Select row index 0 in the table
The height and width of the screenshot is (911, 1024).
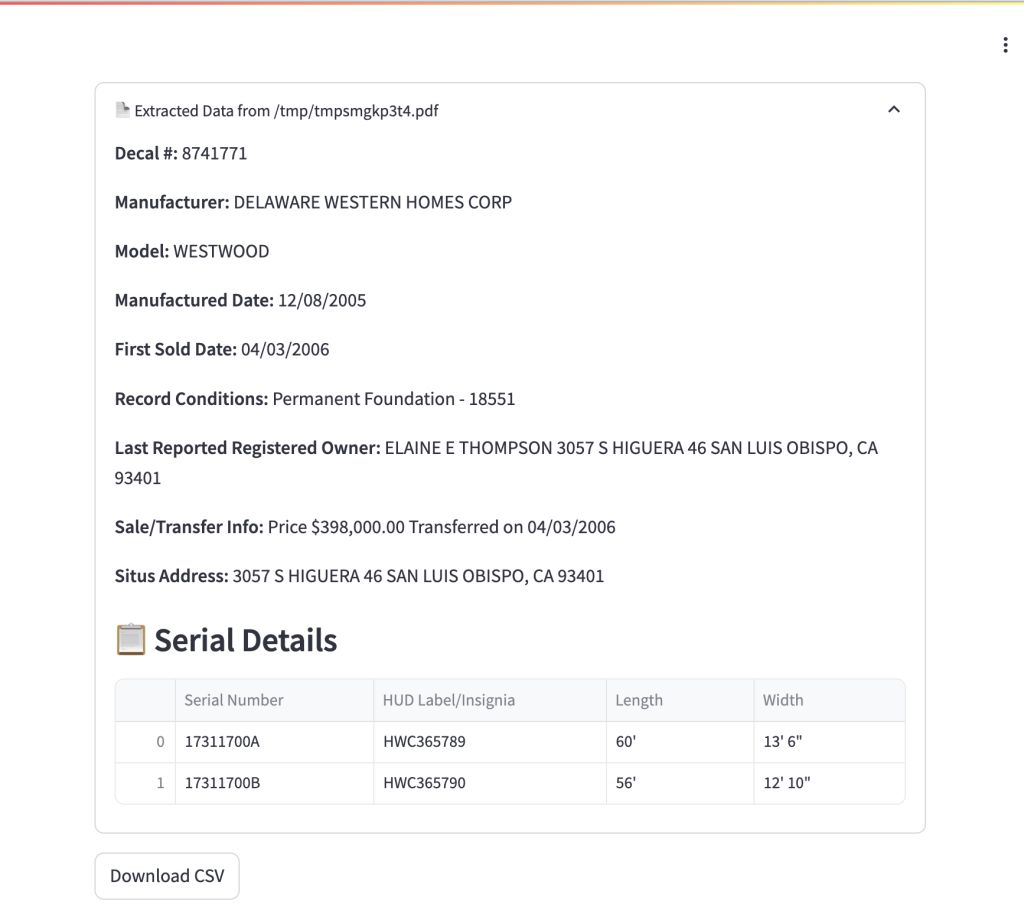(x=160, y=742)
